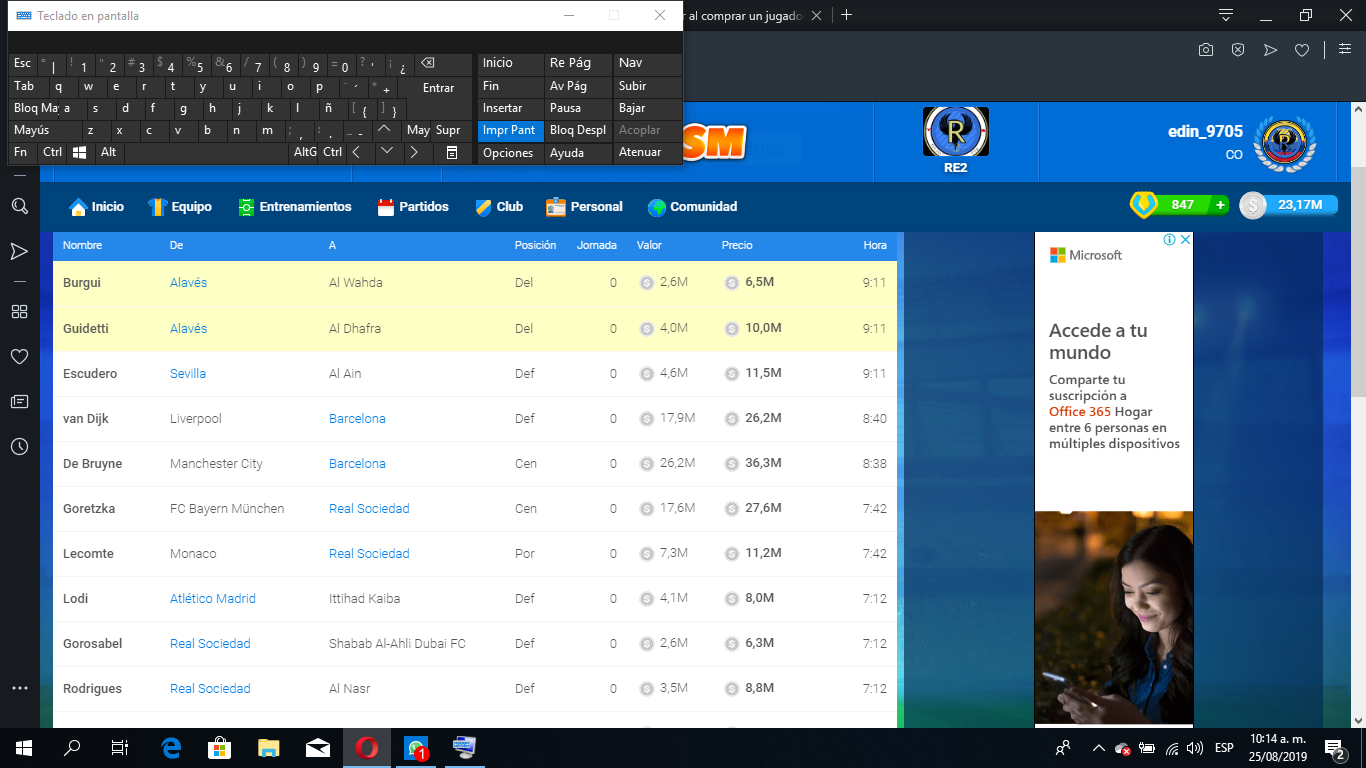
Task: Select De Bruyne player name
Action: [x=93, y=464]
